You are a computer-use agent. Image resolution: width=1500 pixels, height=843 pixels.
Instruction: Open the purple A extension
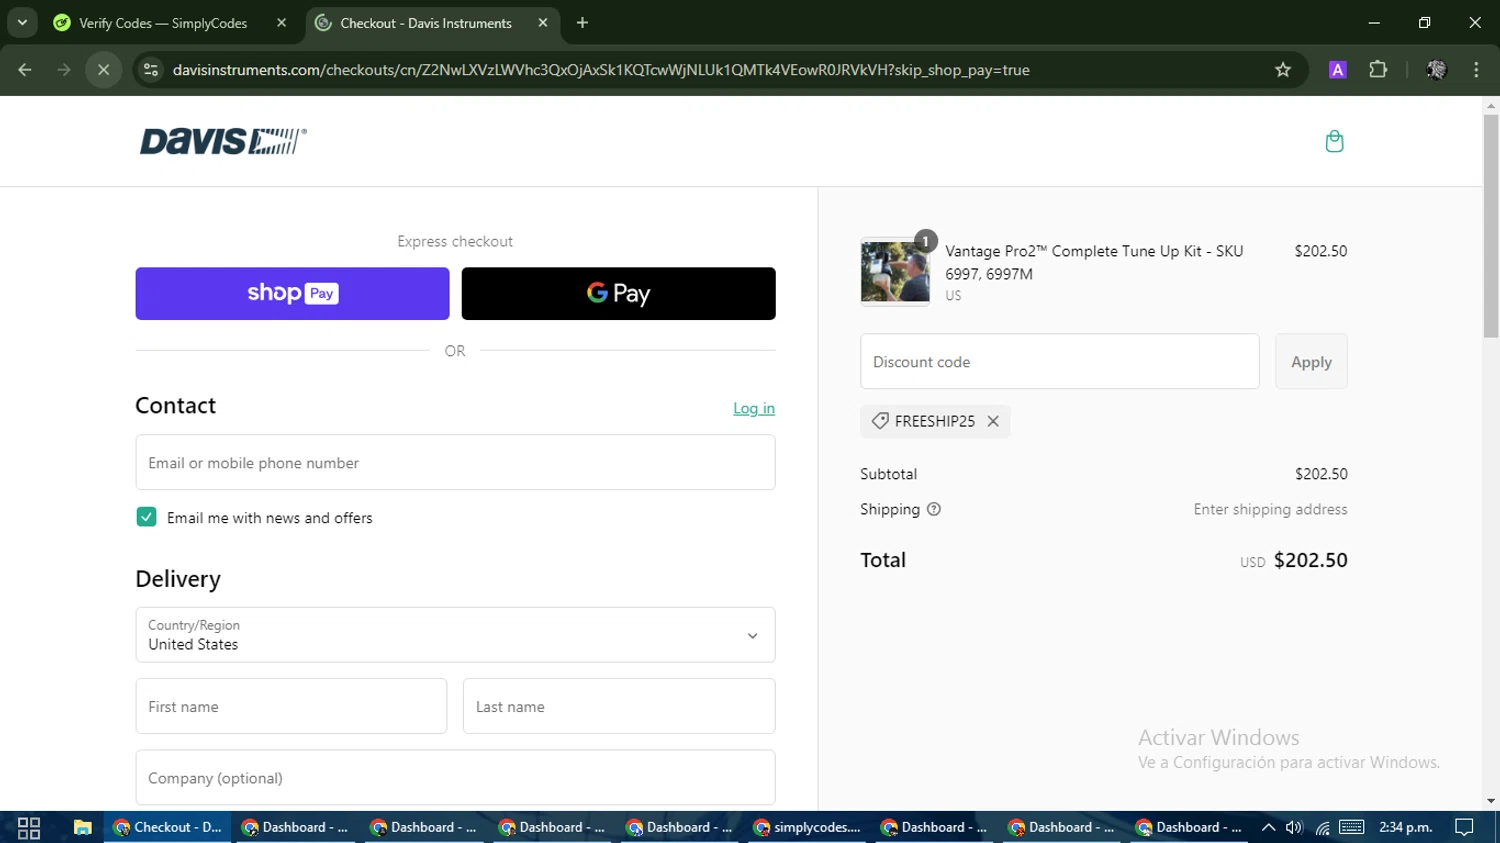pyautogui.click(x=1337, y=70)
